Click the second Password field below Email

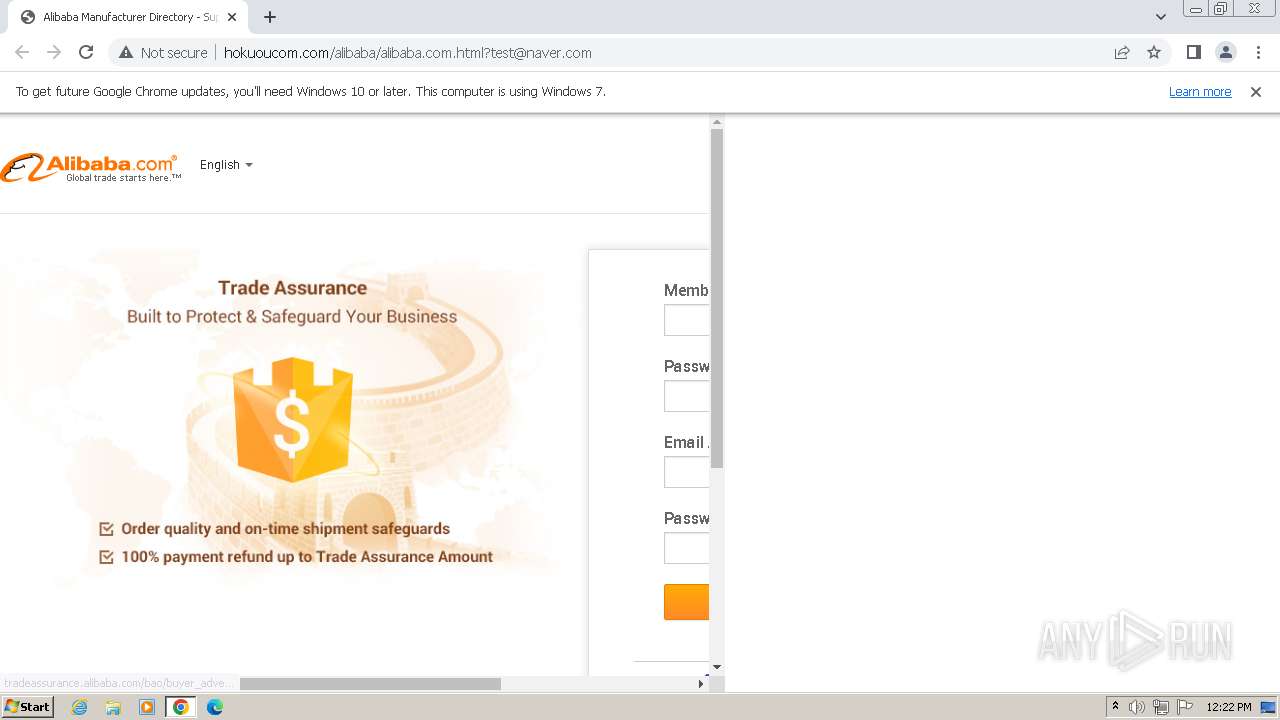point(686,548)
